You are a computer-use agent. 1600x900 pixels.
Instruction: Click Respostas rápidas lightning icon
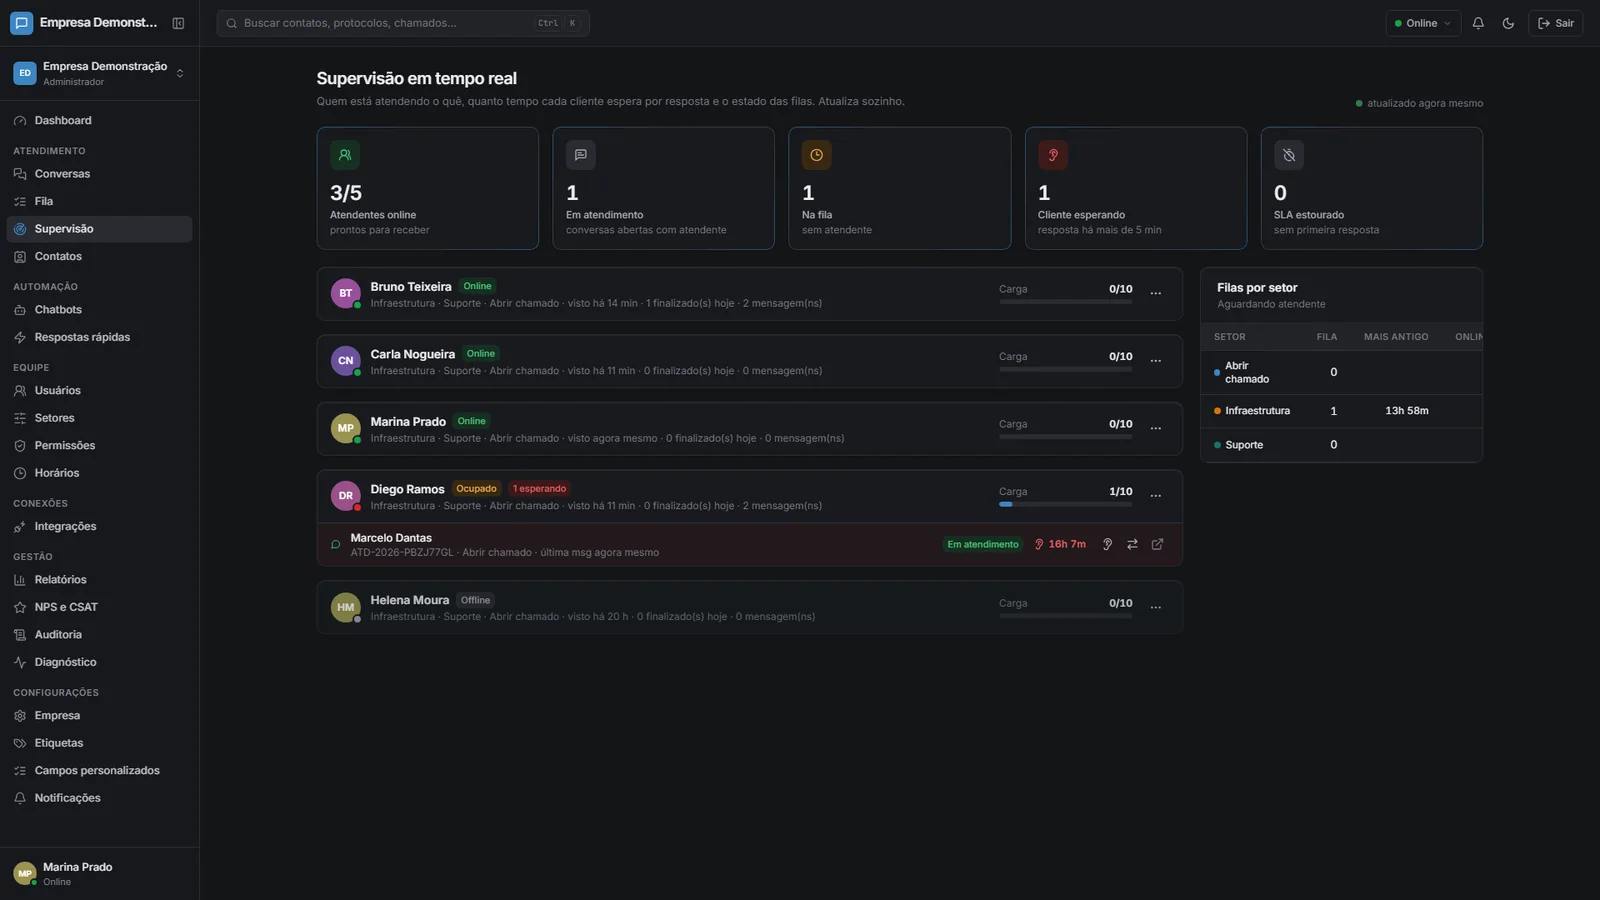click(x=20, y=338)
